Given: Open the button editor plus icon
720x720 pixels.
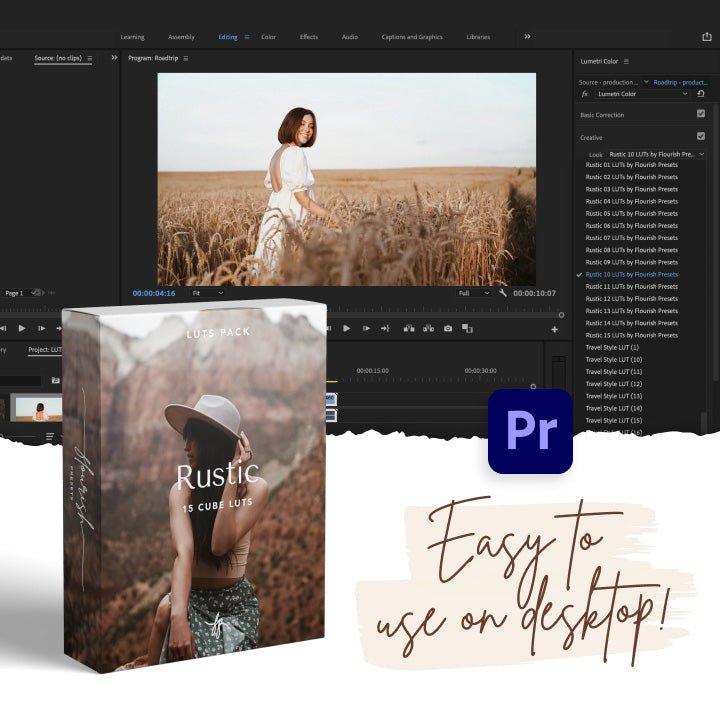Looking at the screenshot, I should [x=554, y=329].
